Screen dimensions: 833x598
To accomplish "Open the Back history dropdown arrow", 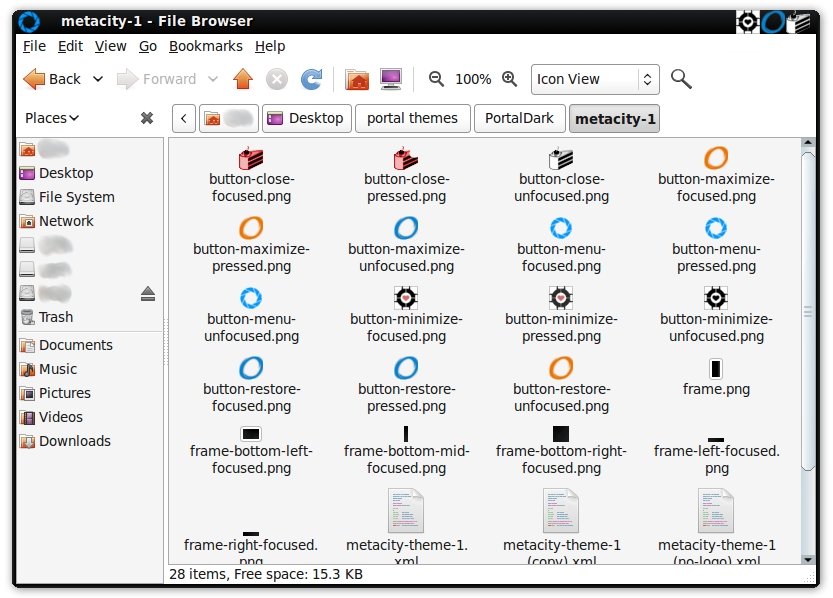I will coord(98,79).
